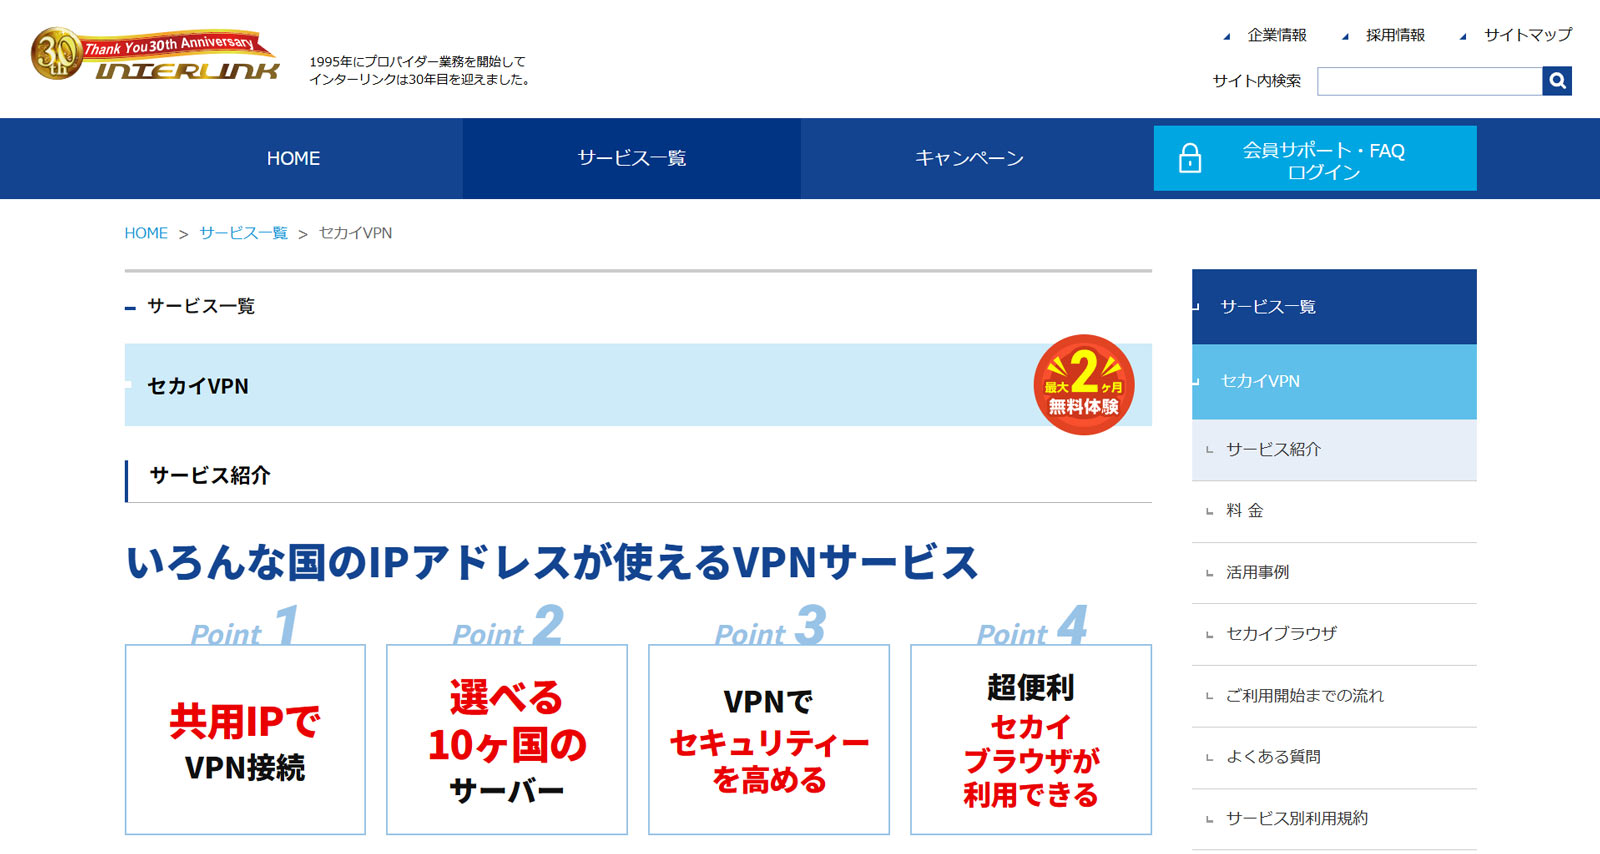Open 活用事例 sidebar item
1600x854 pixels.
(x=1334, y=572)
